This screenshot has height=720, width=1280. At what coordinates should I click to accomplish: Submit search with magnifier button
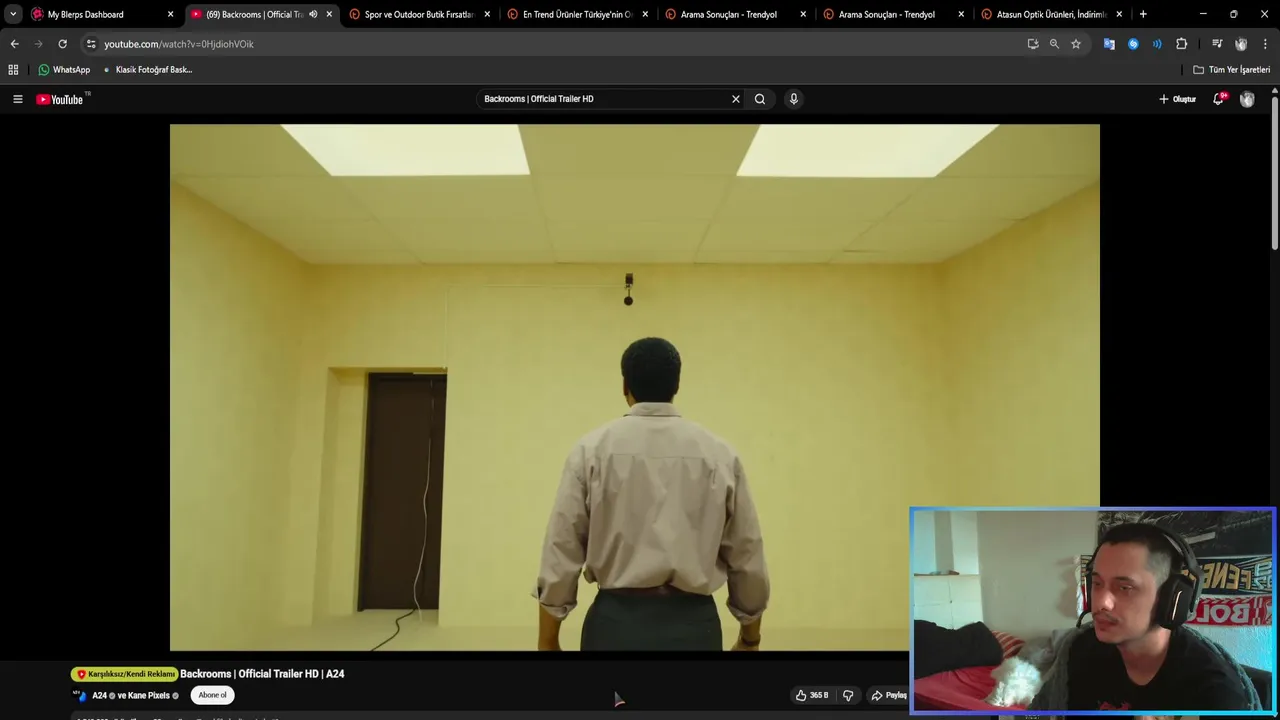coord(760,99)
